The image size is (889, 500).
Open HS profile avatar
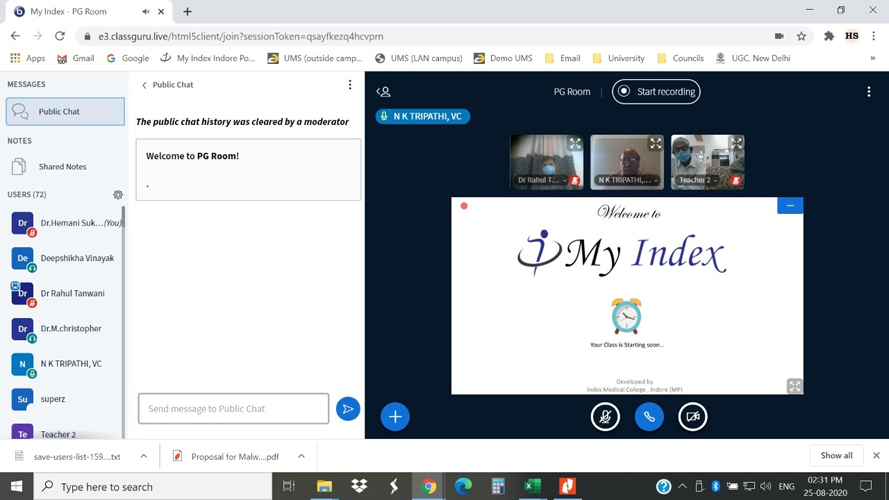coord(852,36)
